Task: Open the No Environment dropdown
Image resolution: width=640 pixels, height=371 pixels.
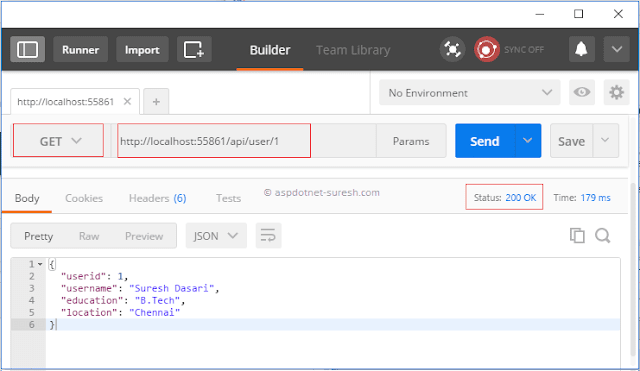Action: [x=469, y=93]
